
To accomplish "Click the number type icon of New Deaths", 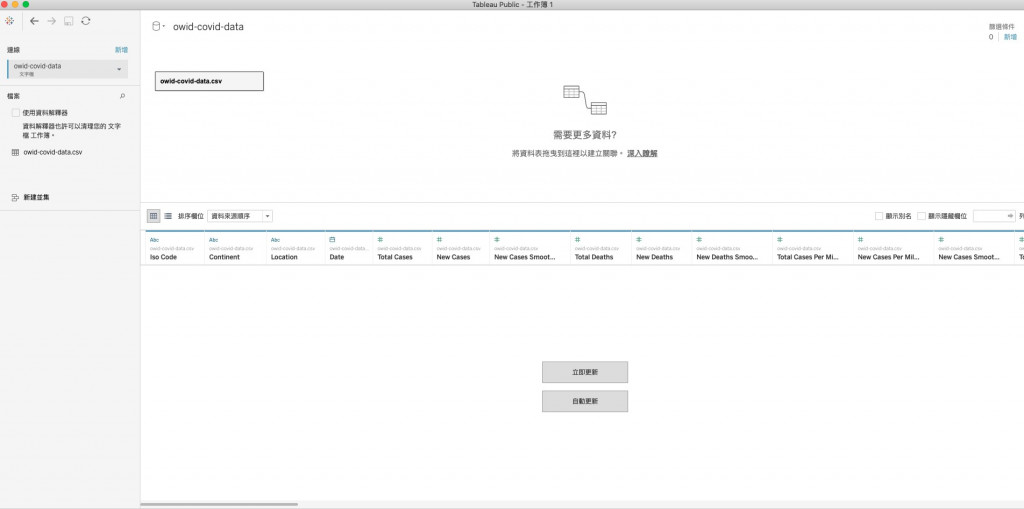I will click(x=639, y=240).
